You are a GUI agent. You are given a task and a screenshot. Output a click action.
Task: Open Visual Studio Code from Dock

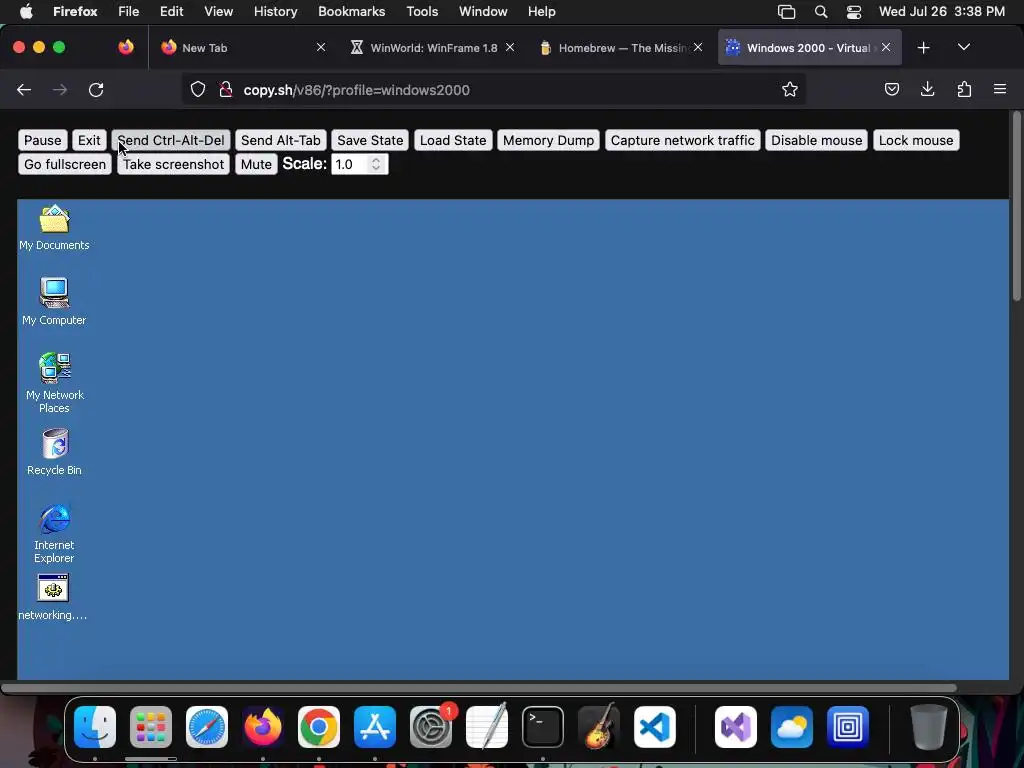[654, 727]
